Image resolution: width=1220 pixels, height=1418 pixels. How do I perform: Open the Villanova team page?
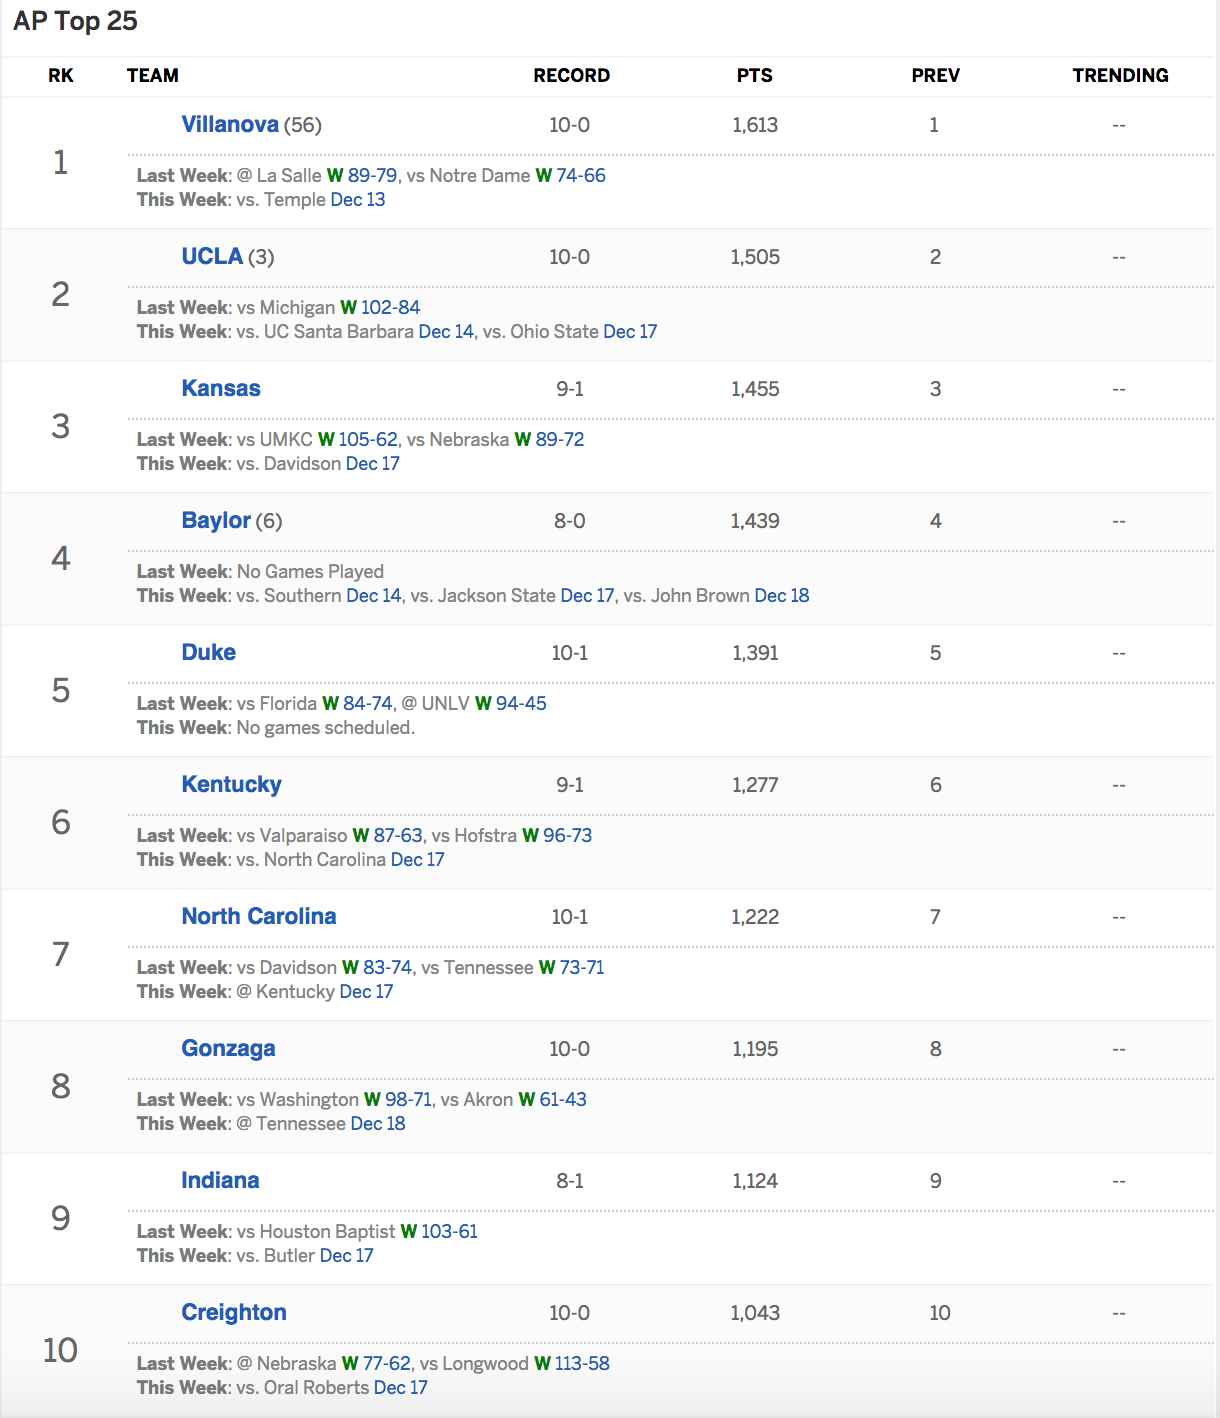(230, 124)
